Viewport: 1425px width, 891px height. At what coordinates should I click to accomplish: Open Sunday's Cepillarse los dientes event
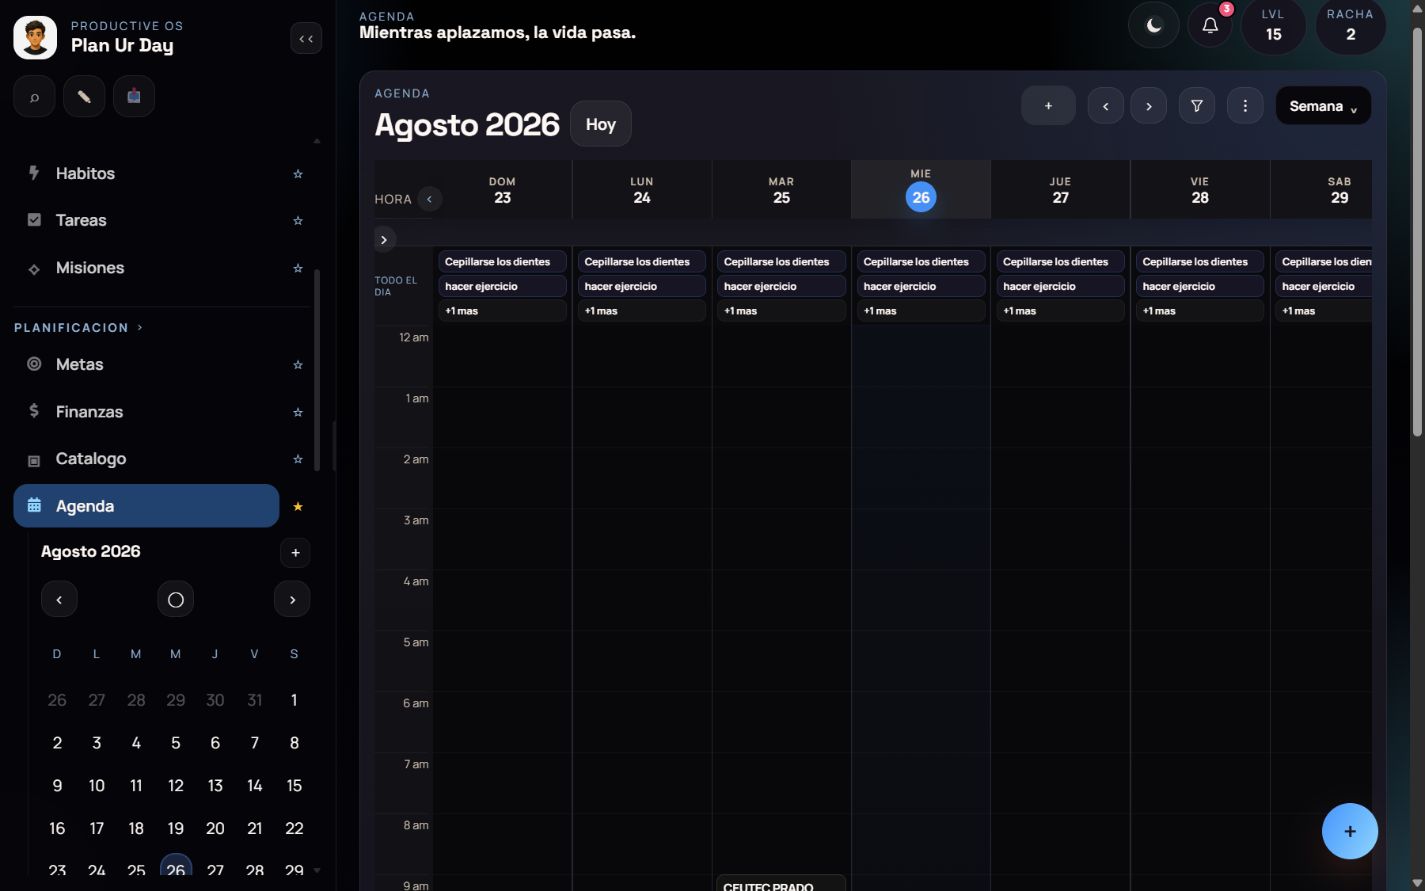click(x=502, y=262)
